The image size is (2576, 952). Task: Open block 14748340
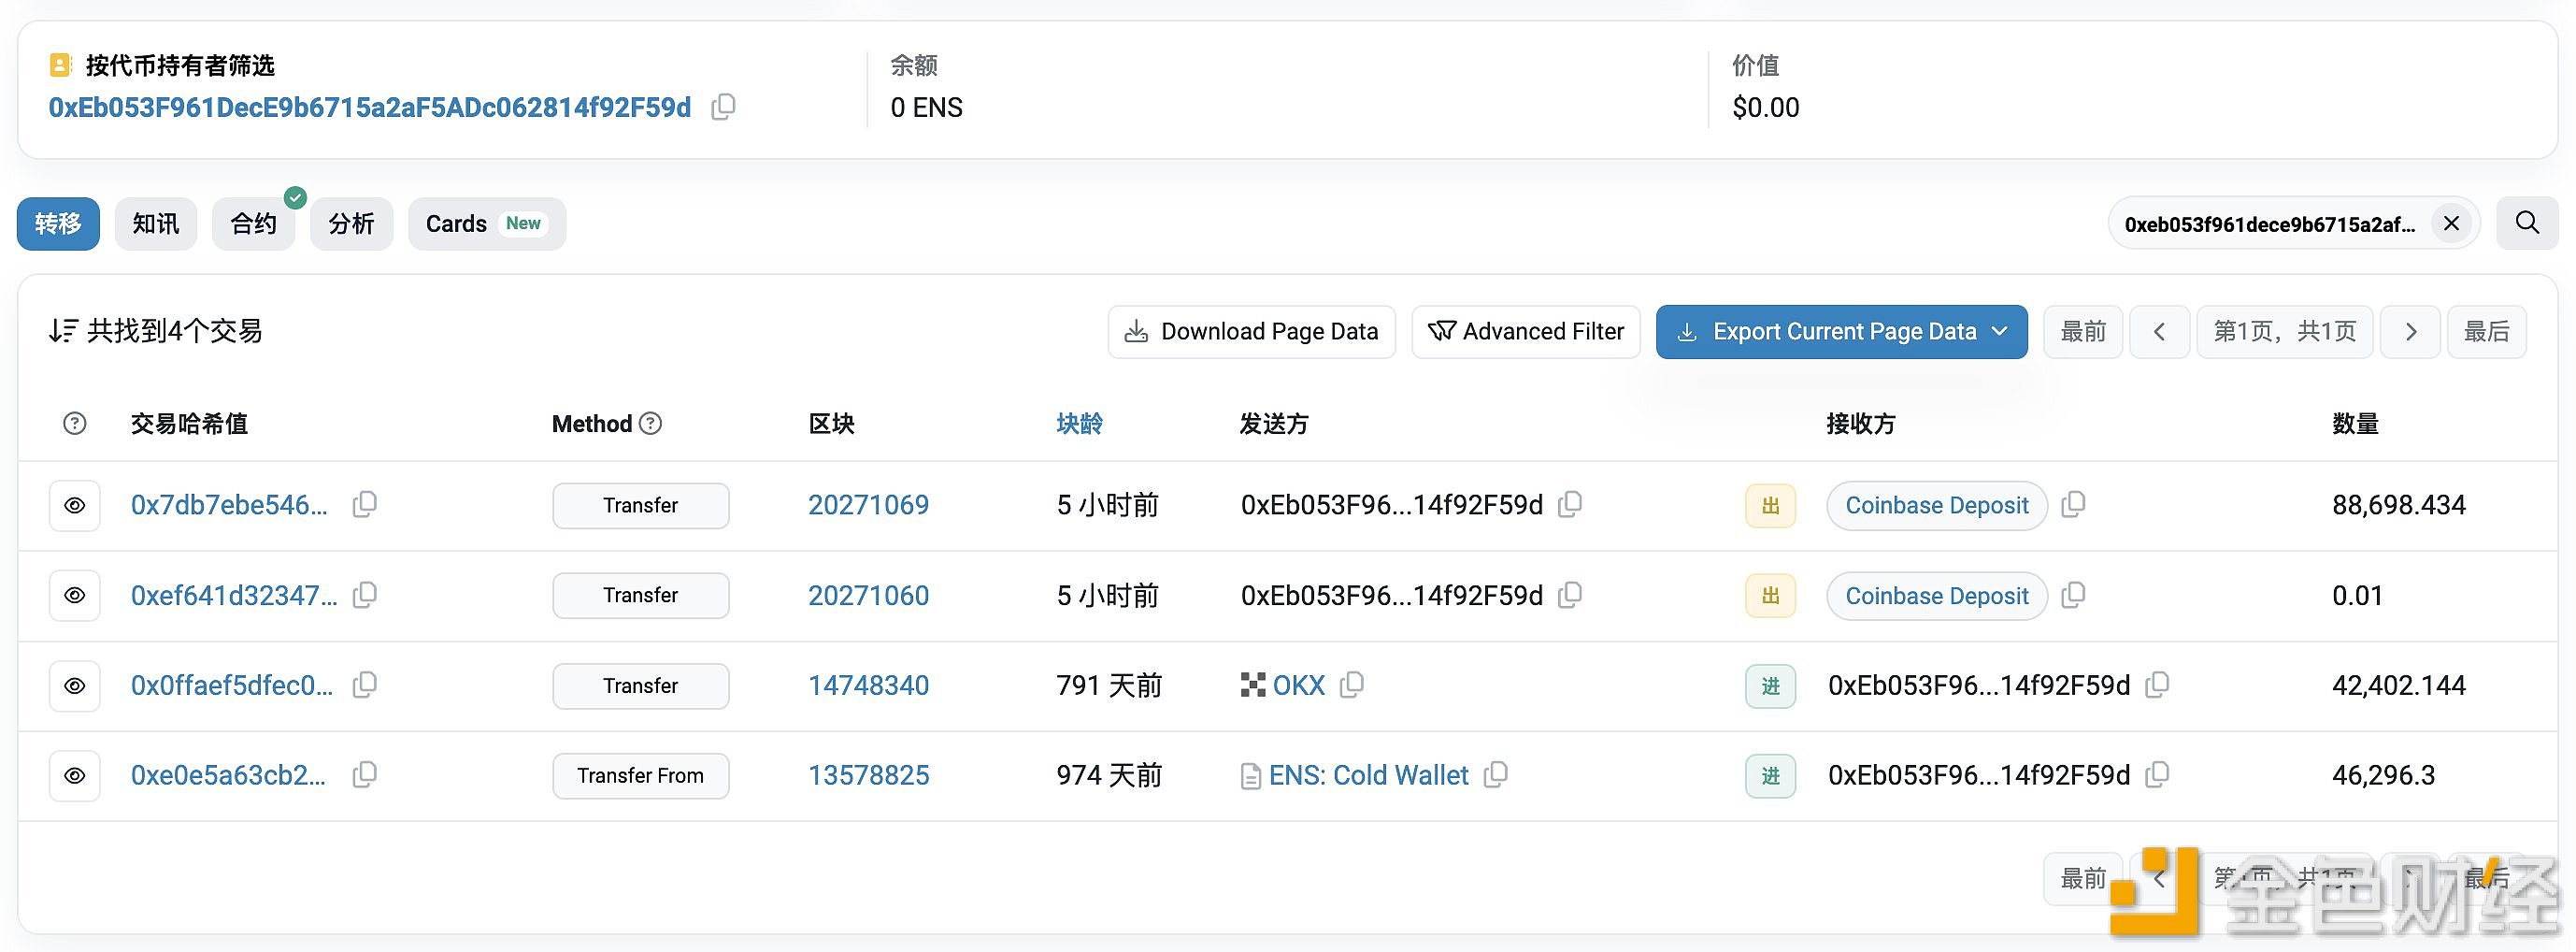pyautogui.click(x=868, y=685)
